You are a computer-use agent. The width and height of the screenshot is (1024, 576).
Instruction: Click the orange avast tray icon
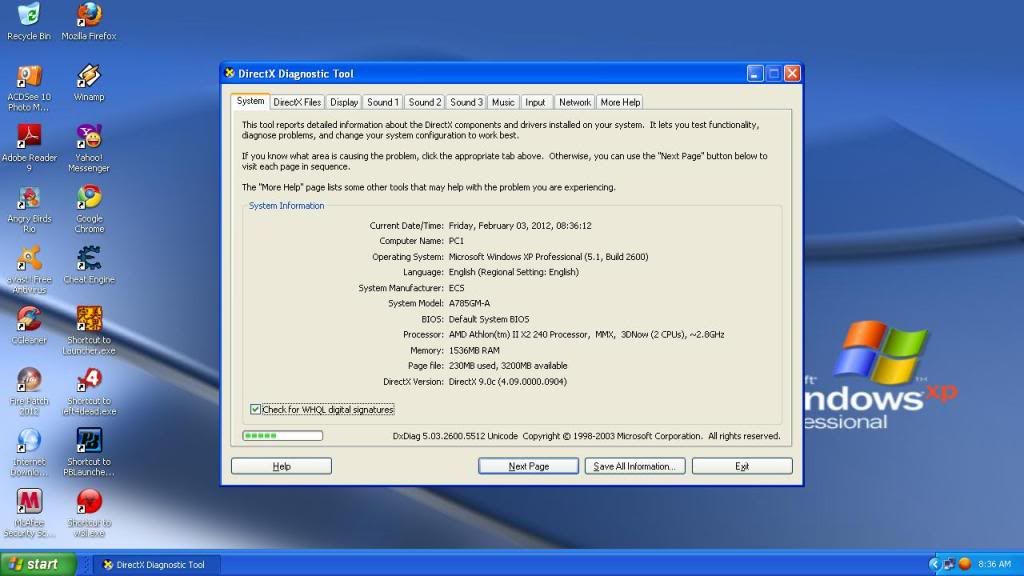[964, 564]
